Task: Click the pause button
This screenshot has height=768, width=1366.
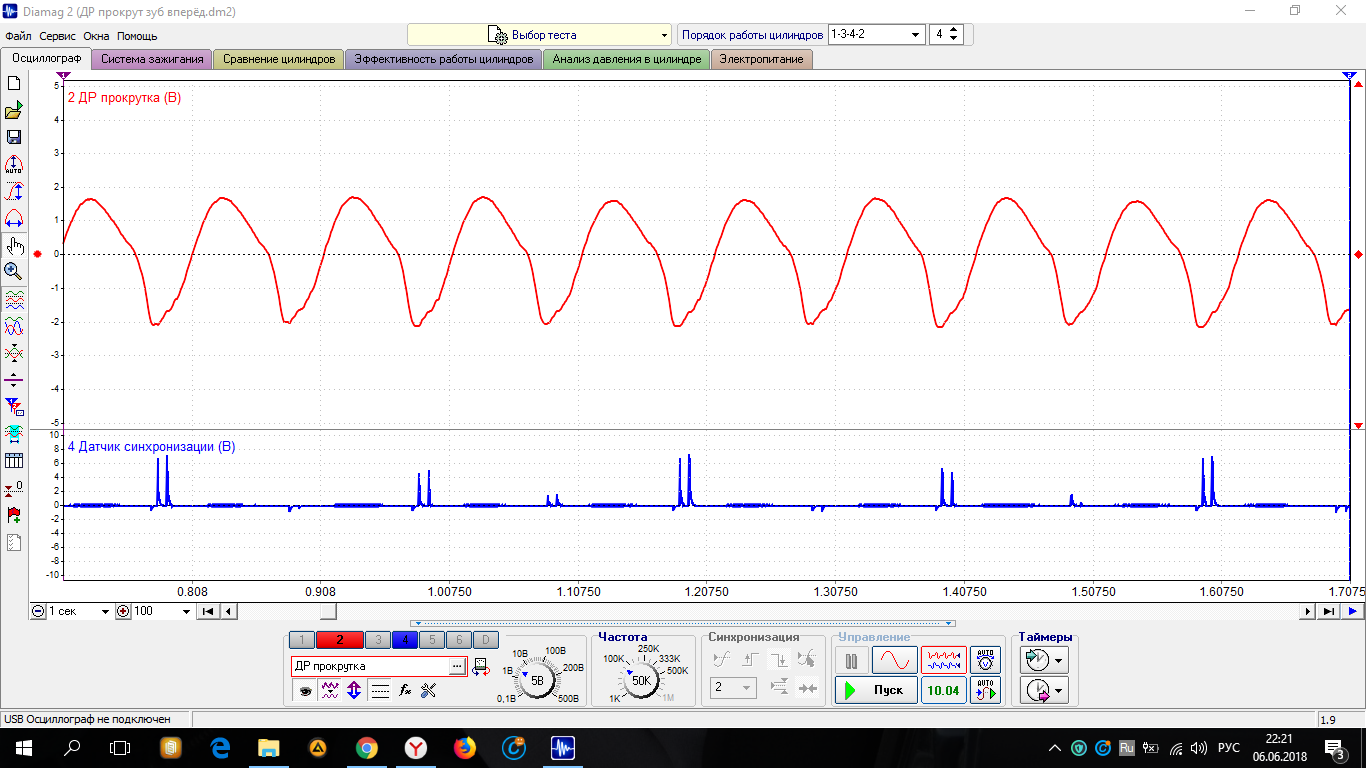Action: pyautogui.click(x=852, y=660)
